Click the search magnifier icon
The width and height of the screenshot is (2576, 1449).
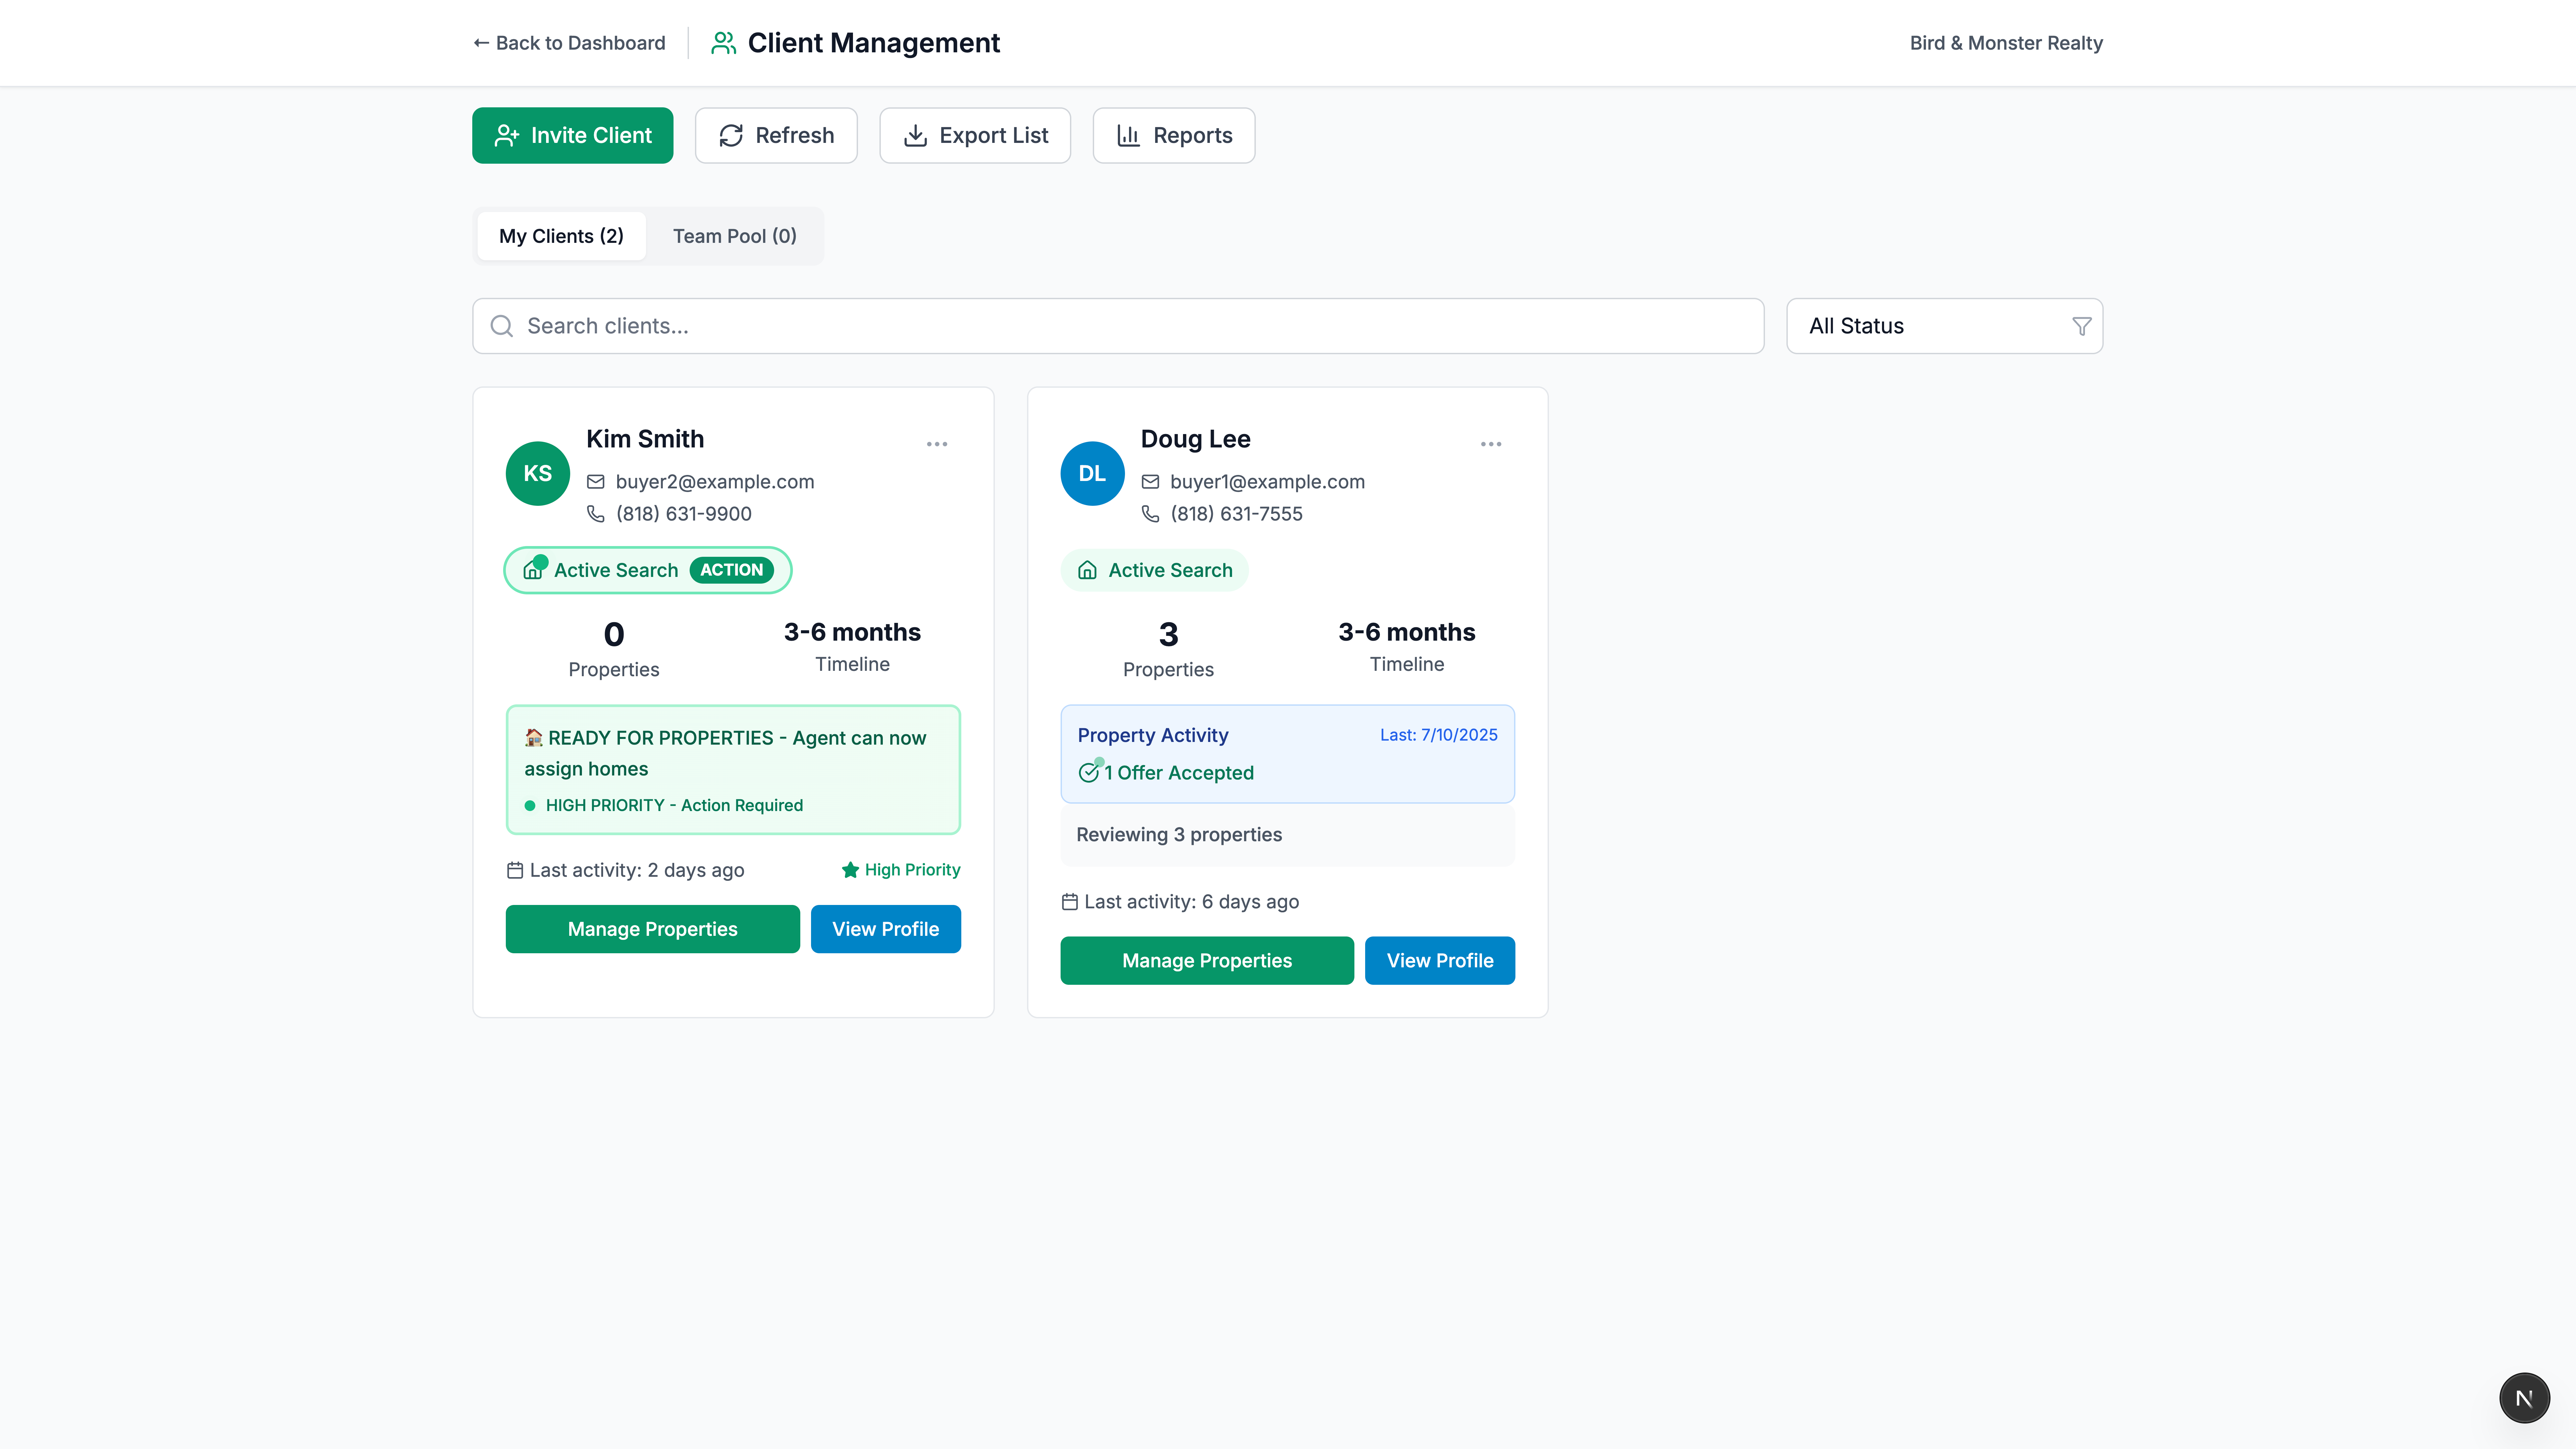pyautogui.click(x=502, y=326)
